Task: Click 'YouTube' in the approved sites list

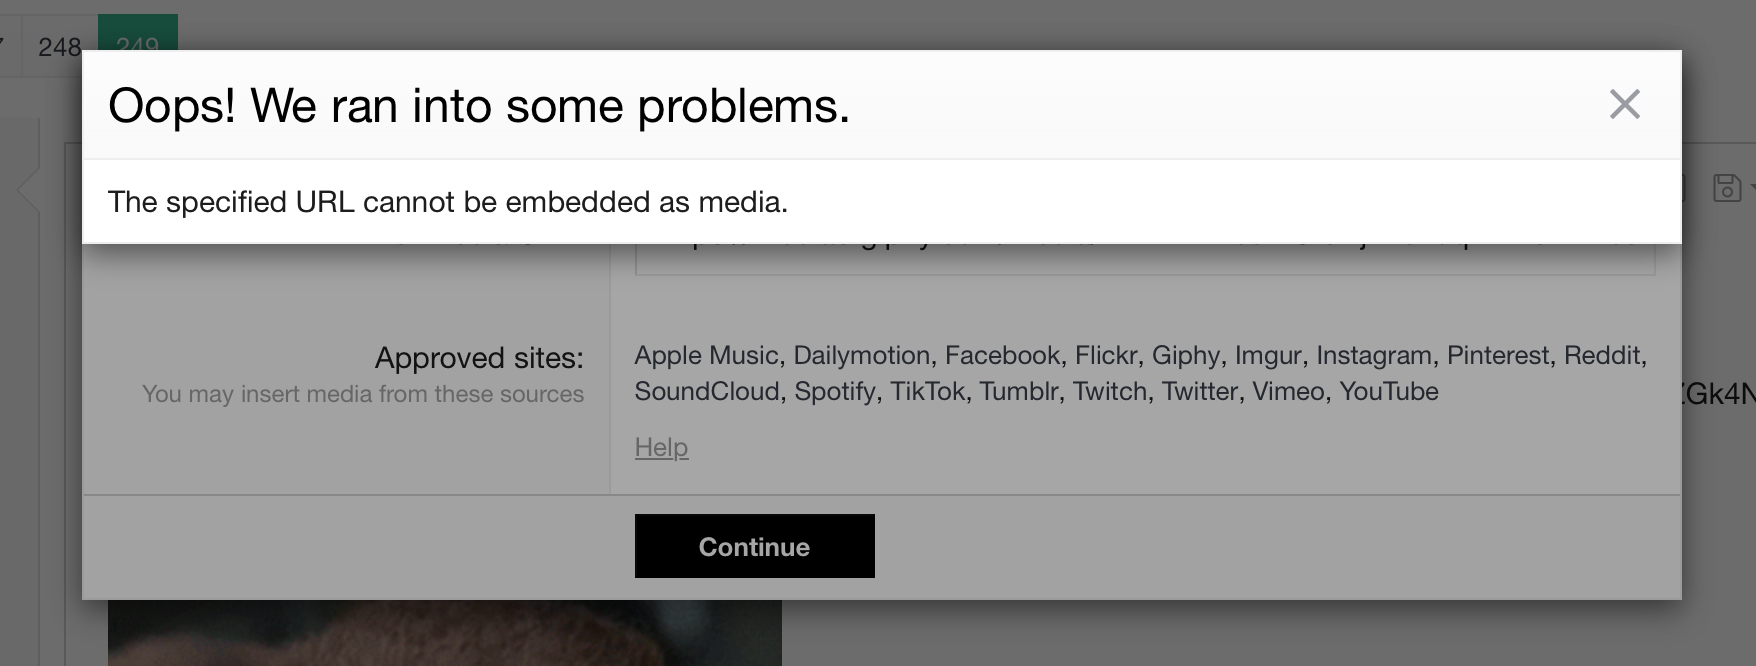Action: click(x=1388, y=391)
